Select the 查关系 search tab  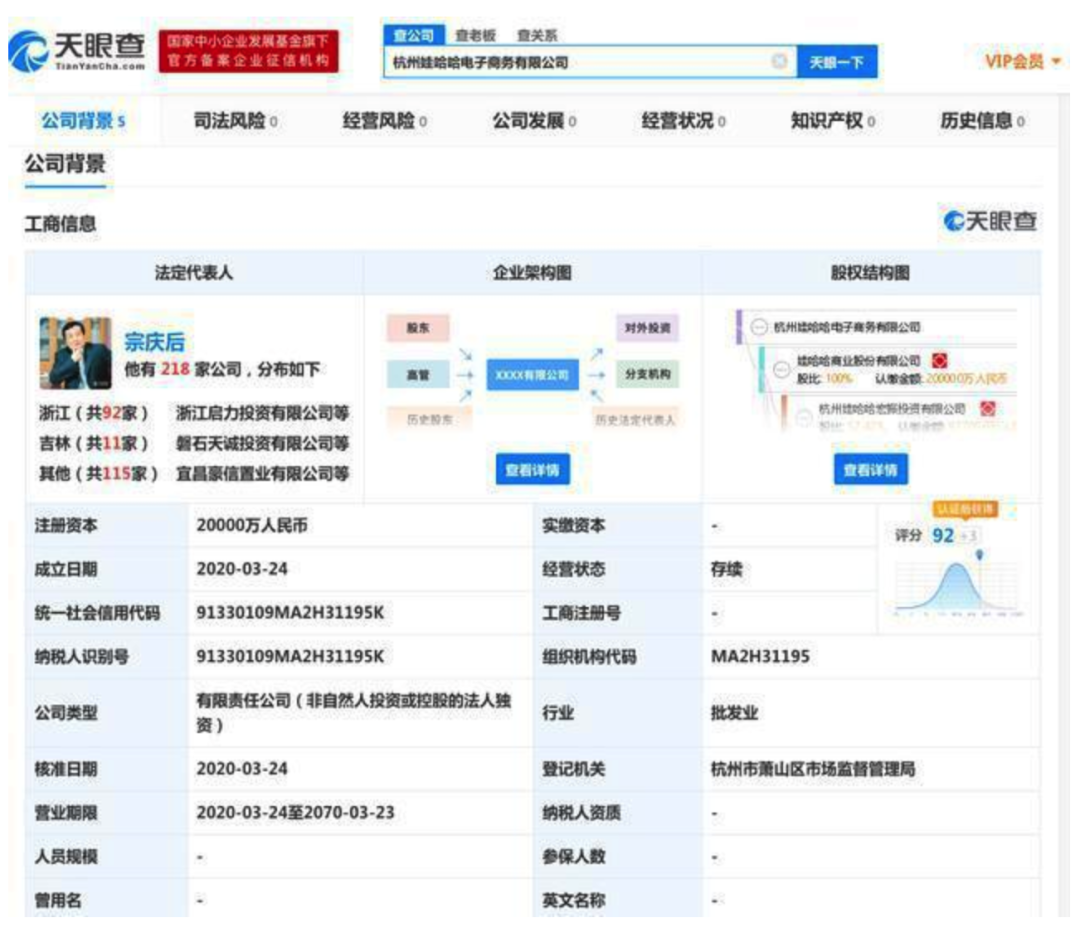point(537,35)
